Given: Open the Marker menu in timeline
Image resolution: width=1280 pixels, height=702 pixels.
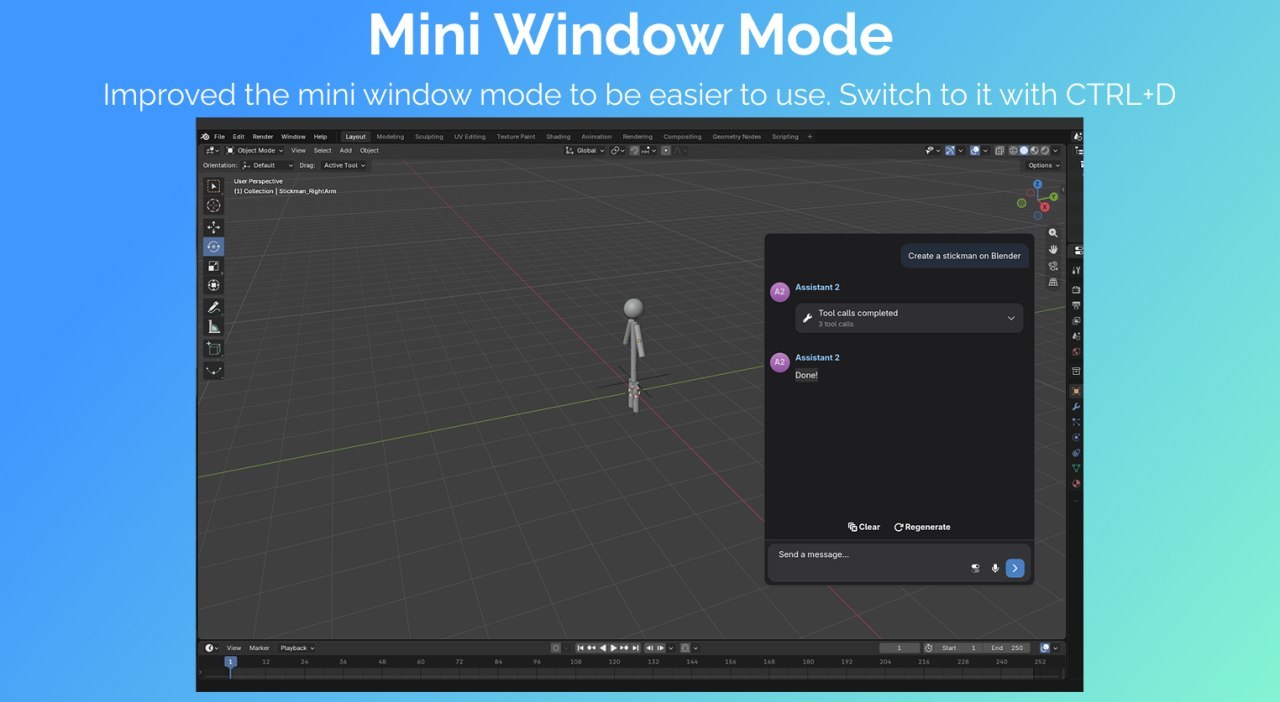Looking at the screenshot, I should coord(259,648).
